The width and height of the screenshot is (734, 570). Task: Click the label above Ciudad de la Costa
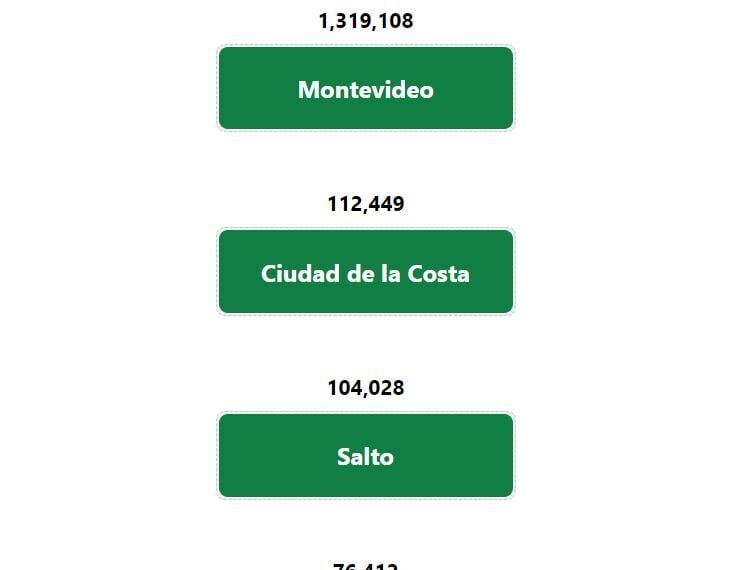(366, 204)
